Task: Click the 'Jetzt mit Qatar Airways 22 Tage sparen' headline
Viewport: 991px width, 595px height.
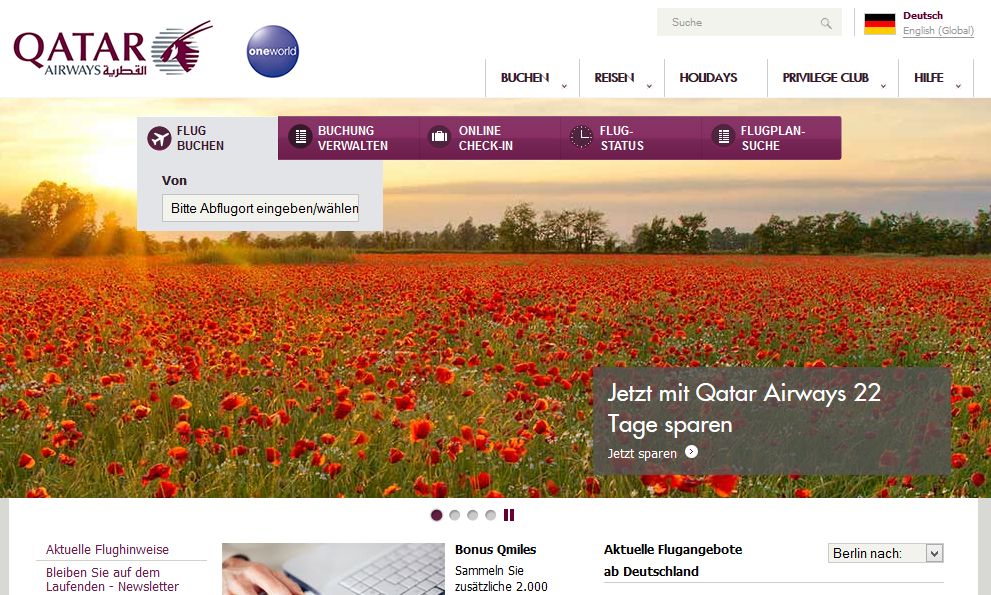Action: click(x=744, y=408)
